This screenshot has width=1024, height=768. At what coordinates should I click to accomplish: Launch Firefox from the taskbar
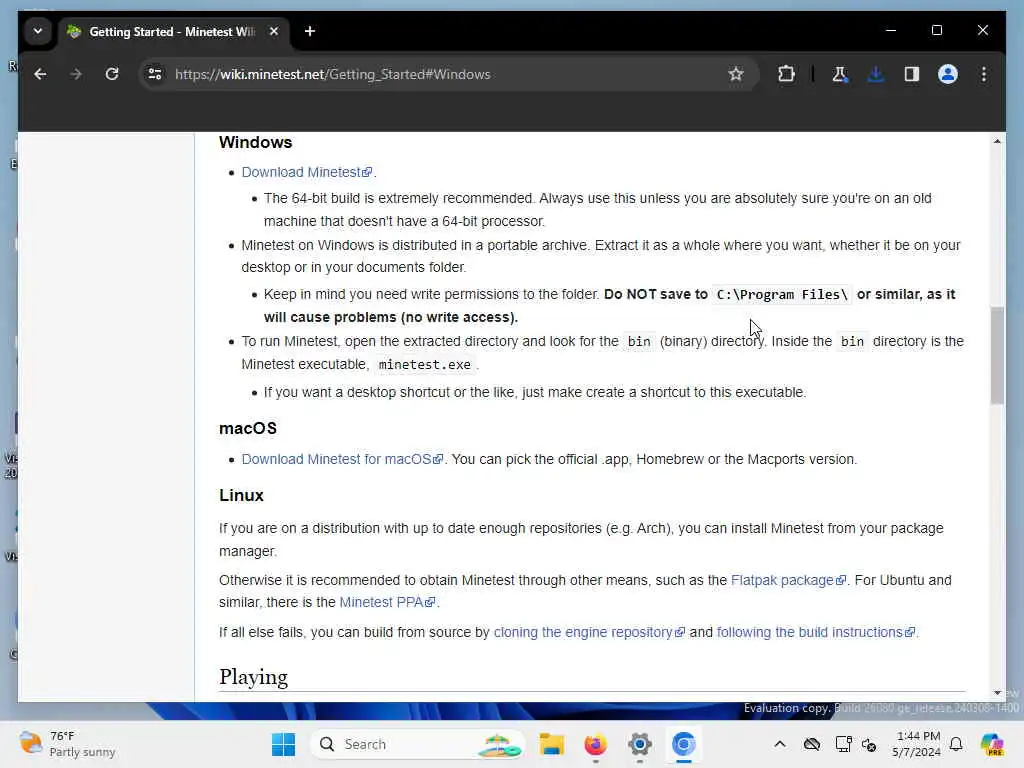[x=595, y=744]
